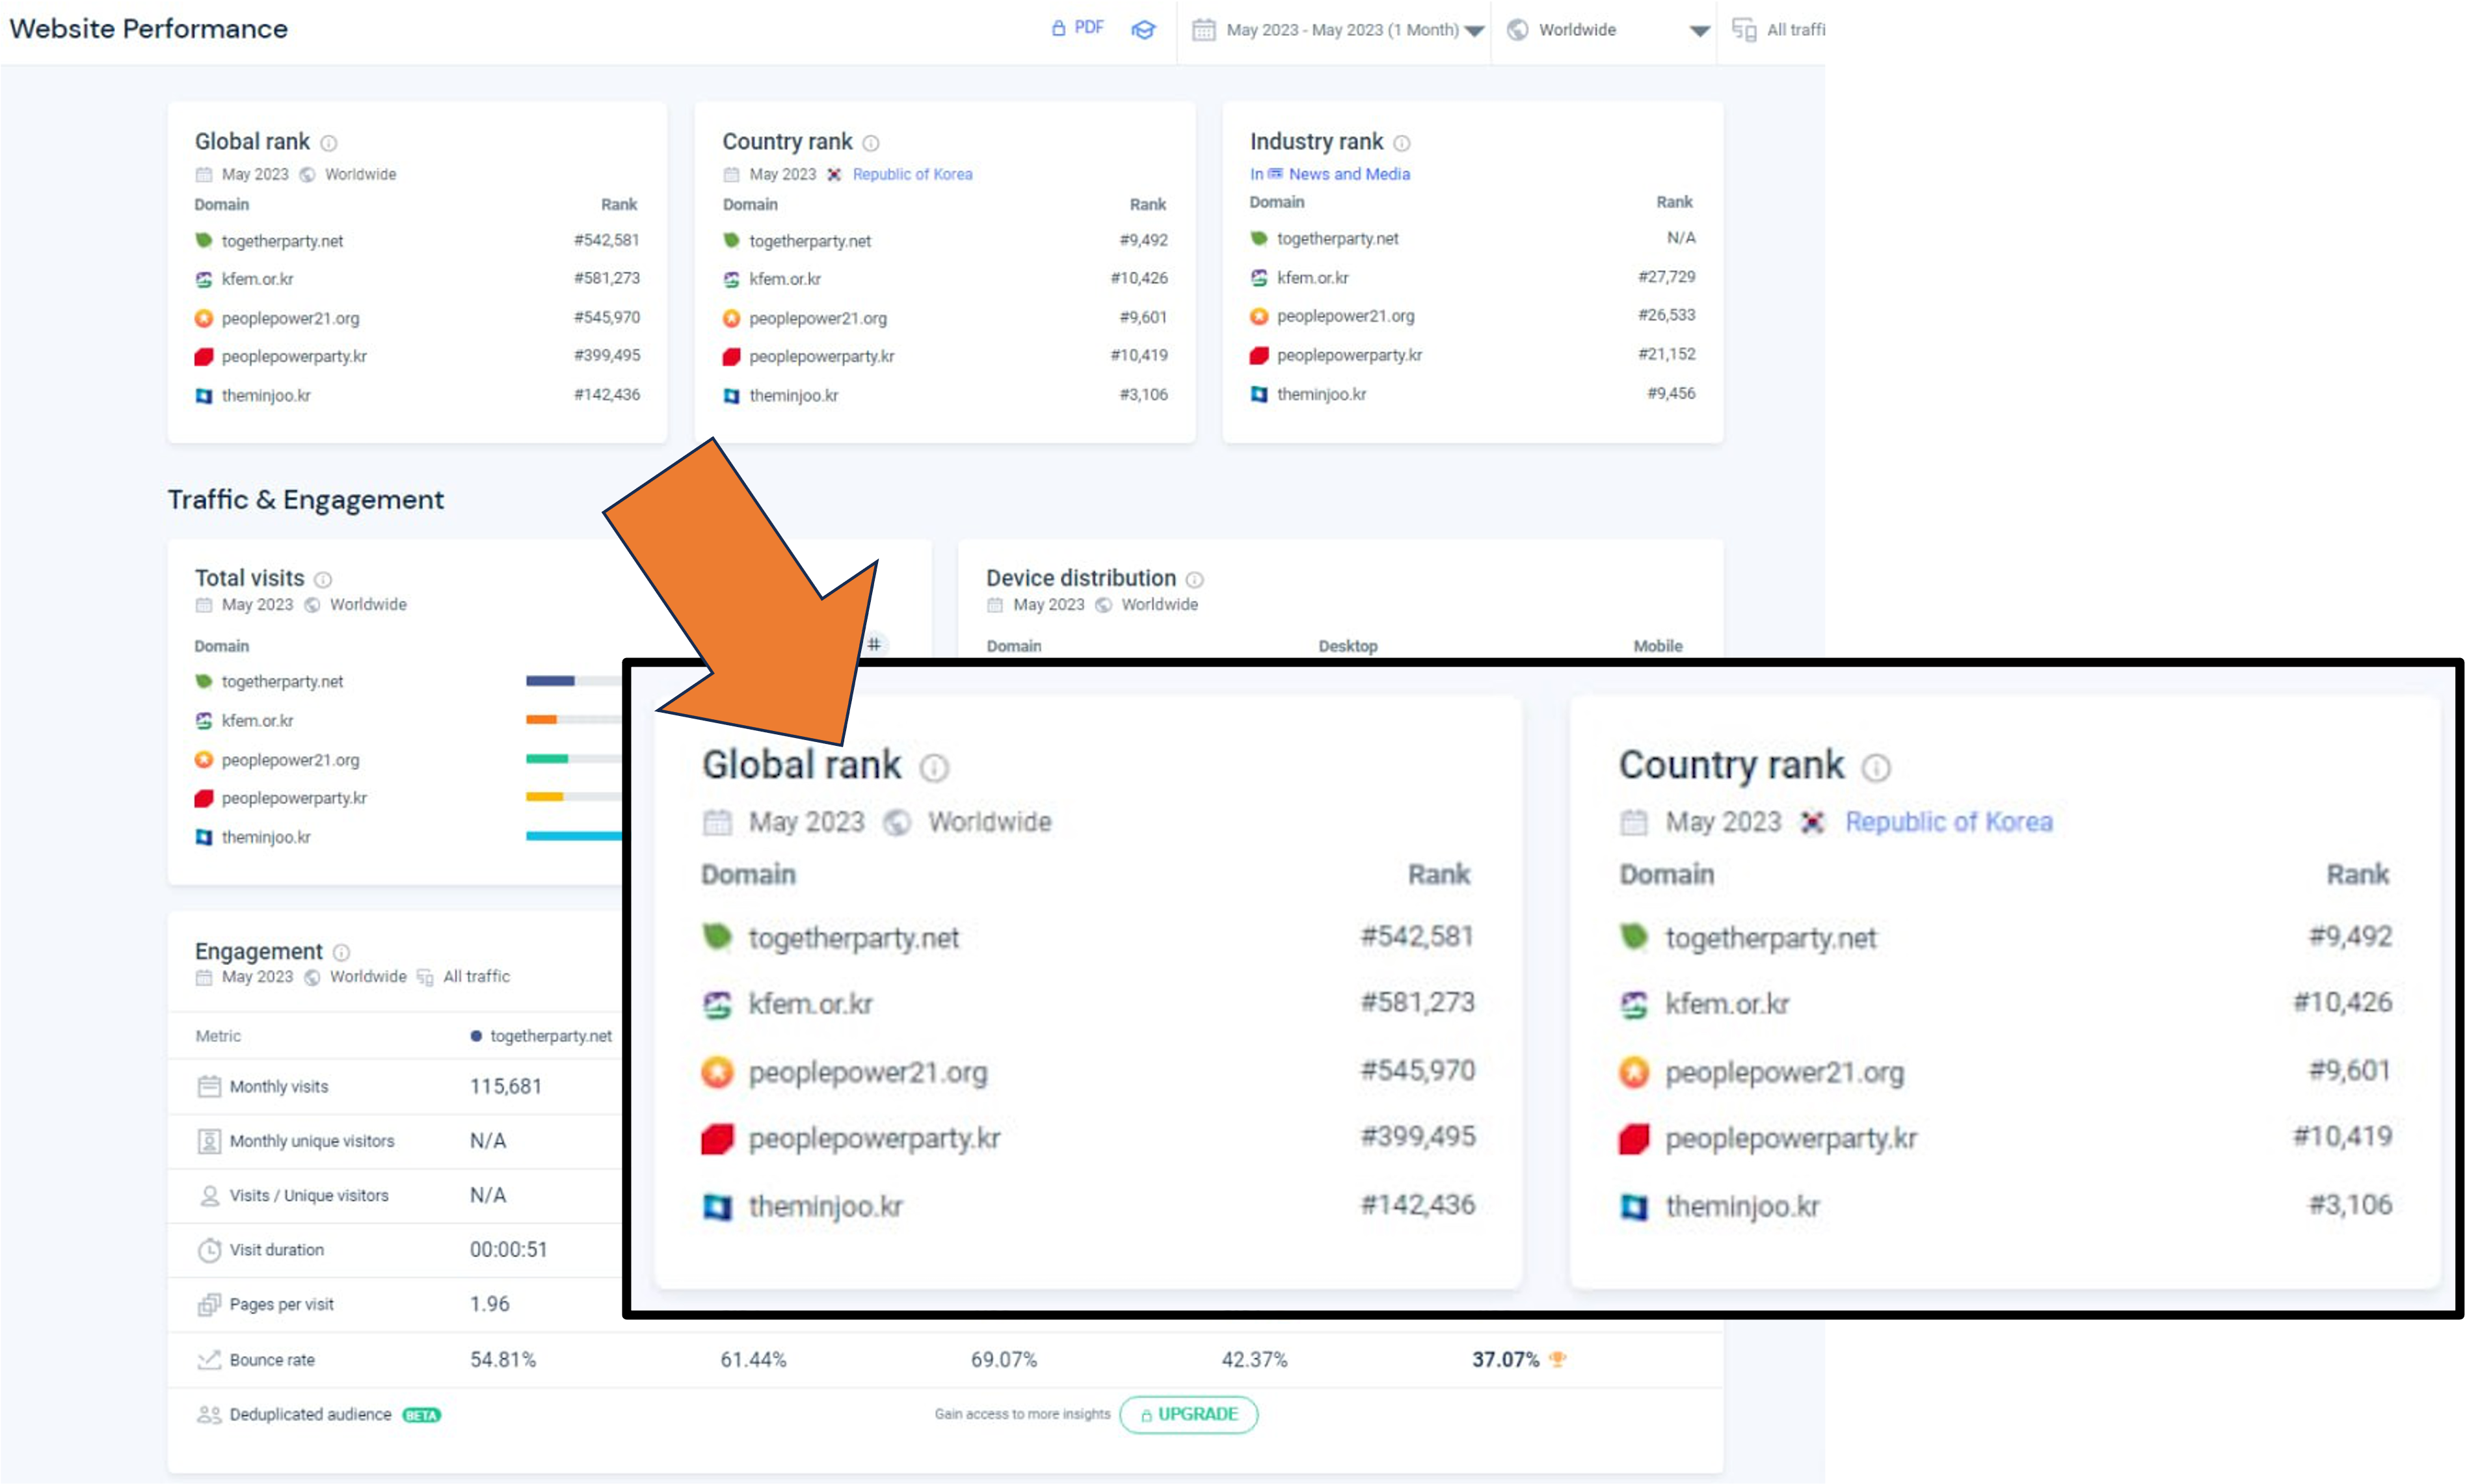Select the #21,152 industry rank value
Viewport: 2465px width, 1484px height.
1666,353
